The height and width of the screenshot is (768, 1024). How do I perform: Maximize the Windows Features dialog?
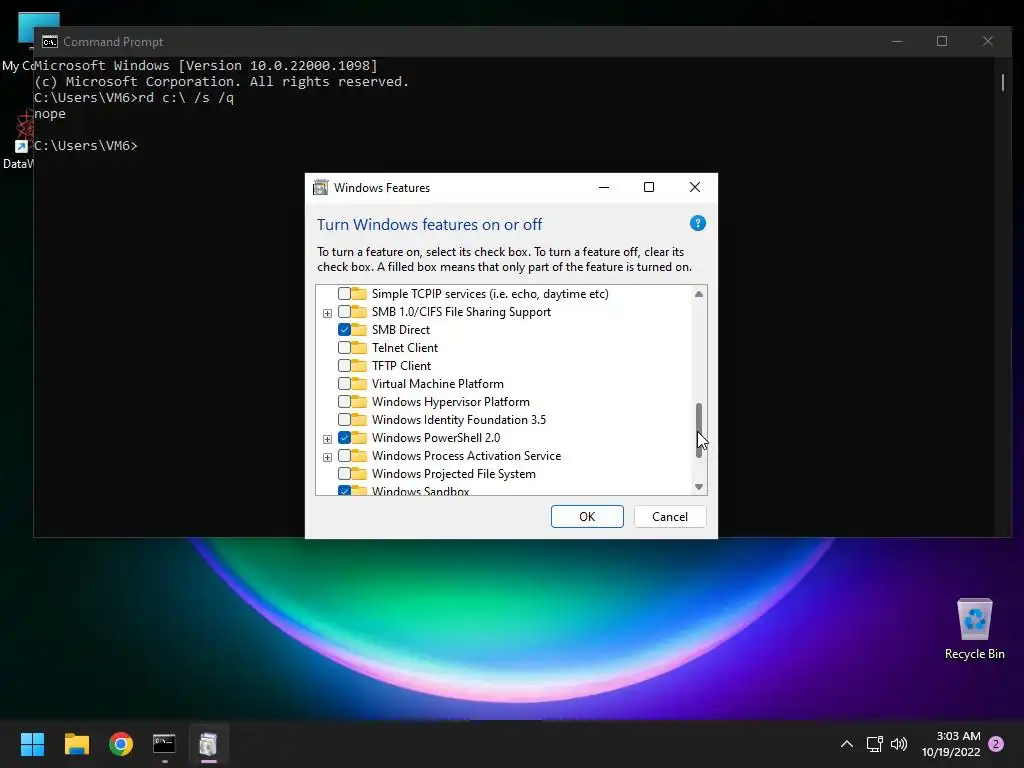(x=648, y=187)
